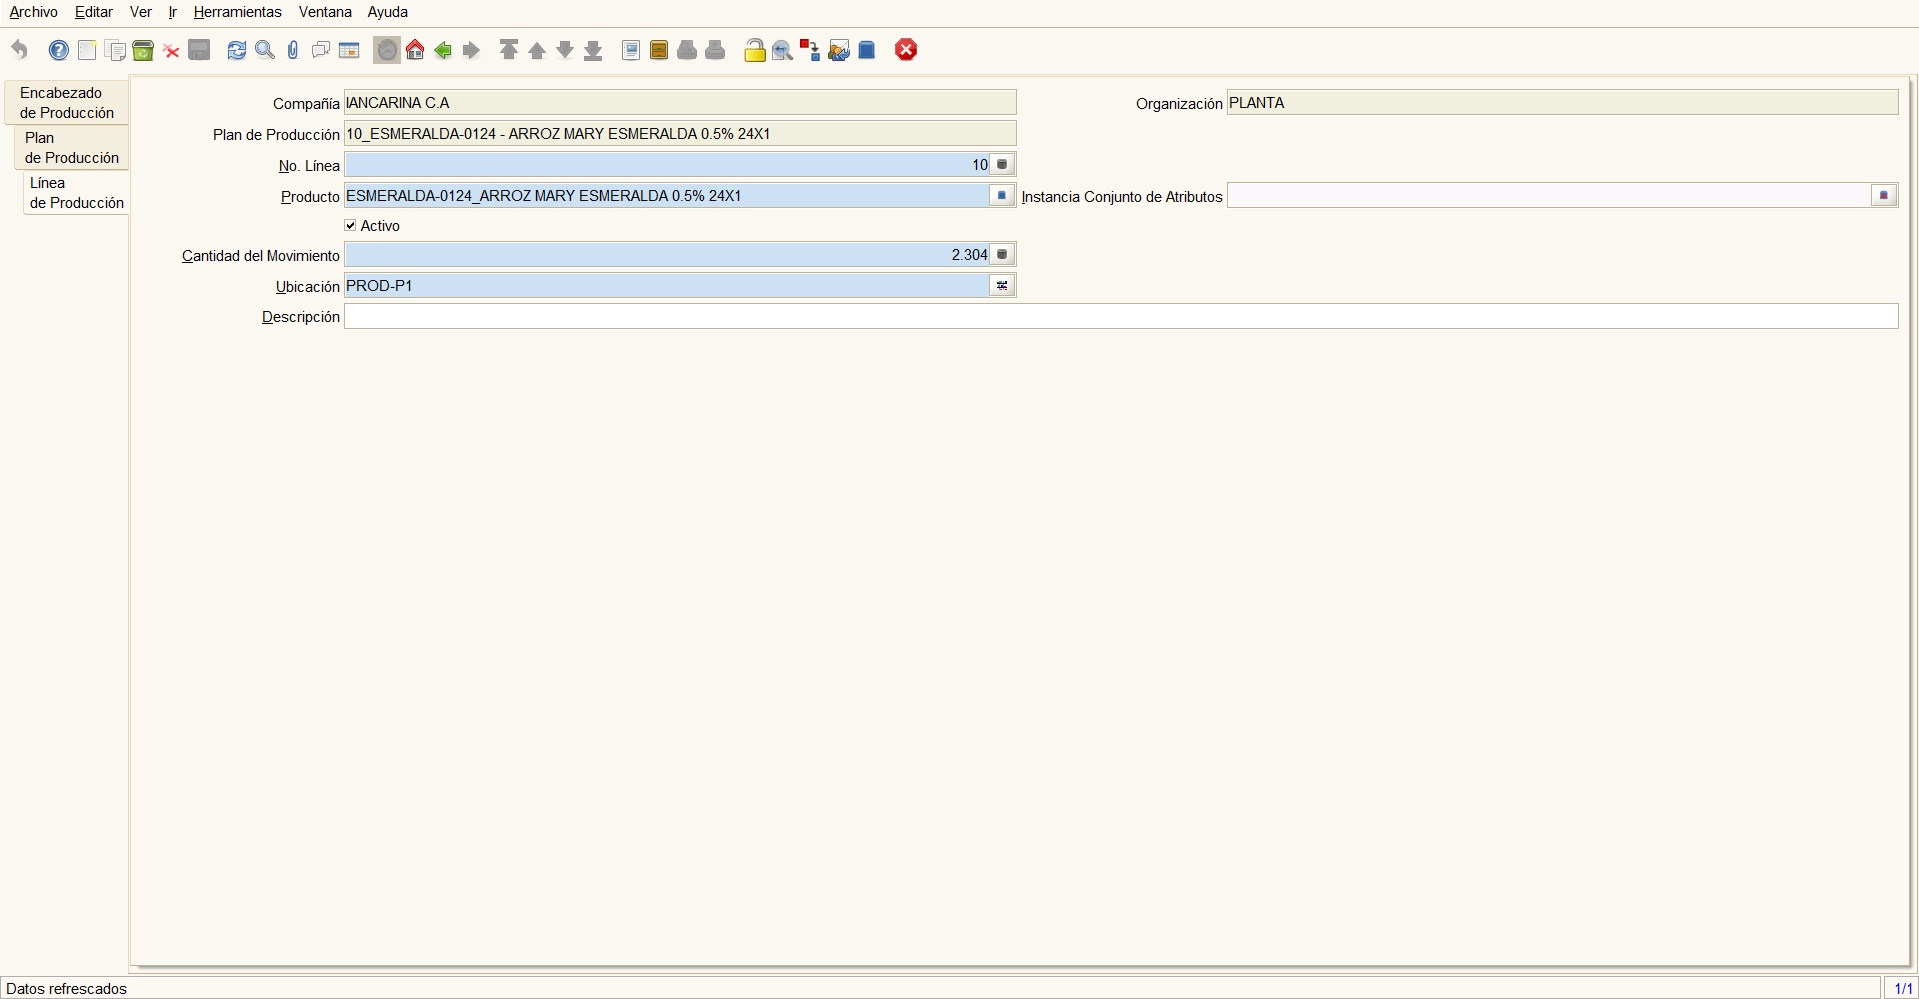Jump to the last record icon
The image size is (1919, 999).
click(x=593, y=50)
